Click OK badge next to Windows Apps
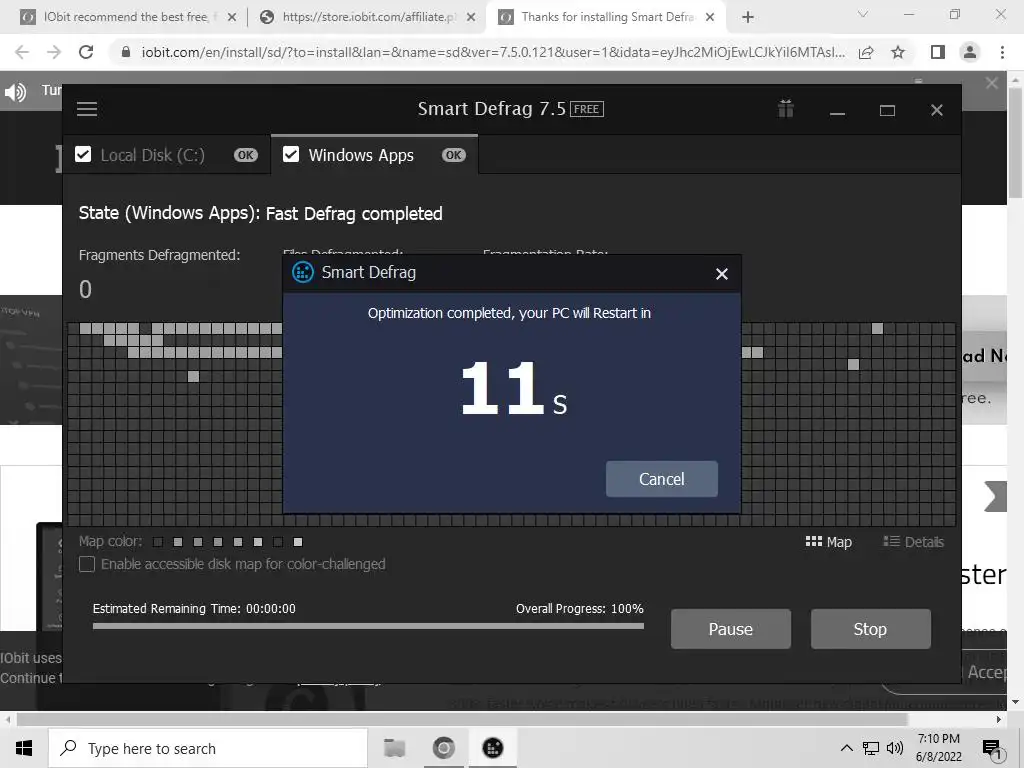The height and width of the screenshot is (768, 1024). click(454, 155)
